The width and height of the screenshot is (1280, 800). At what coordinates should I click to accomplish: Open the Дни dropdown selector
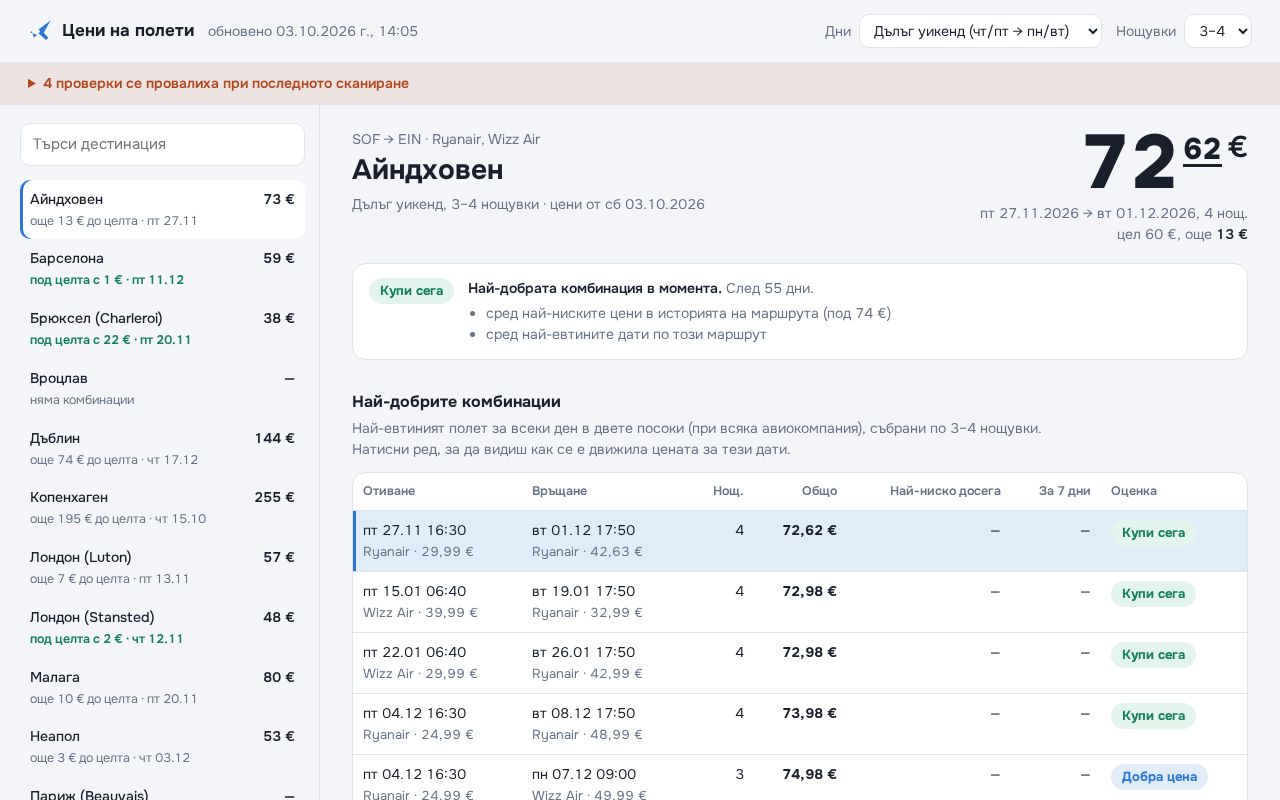tap(980, 31)
